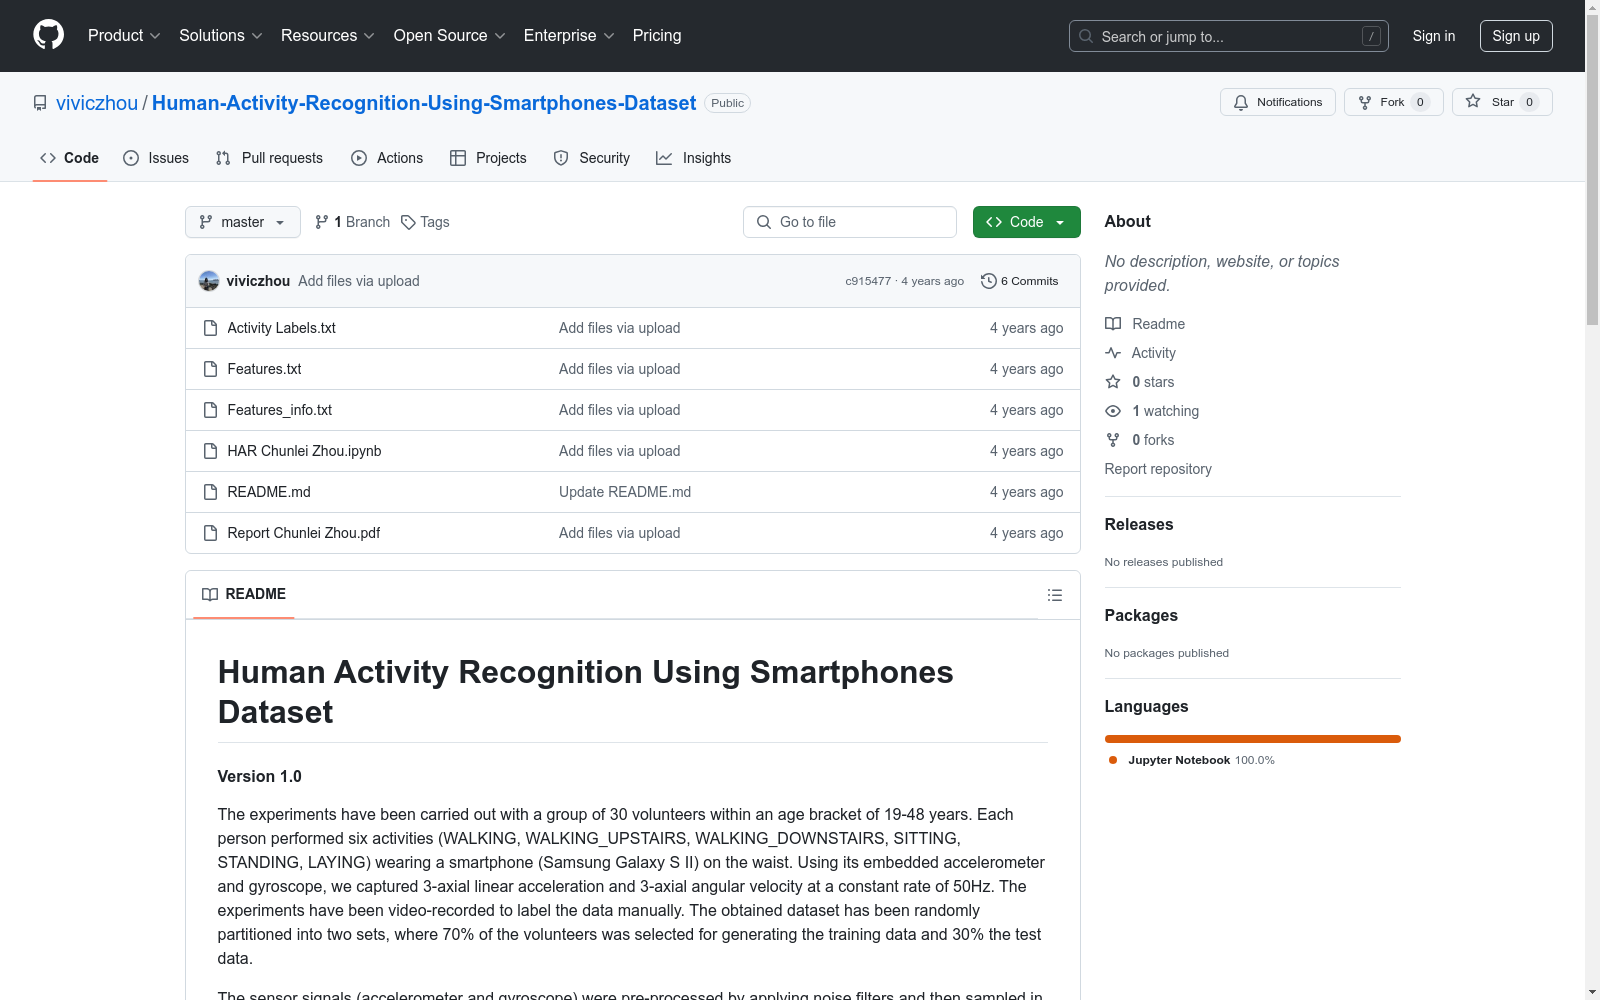Open the GitHub home logo
Viewport: 1600px width, 1000px height.
coord(48,35)
